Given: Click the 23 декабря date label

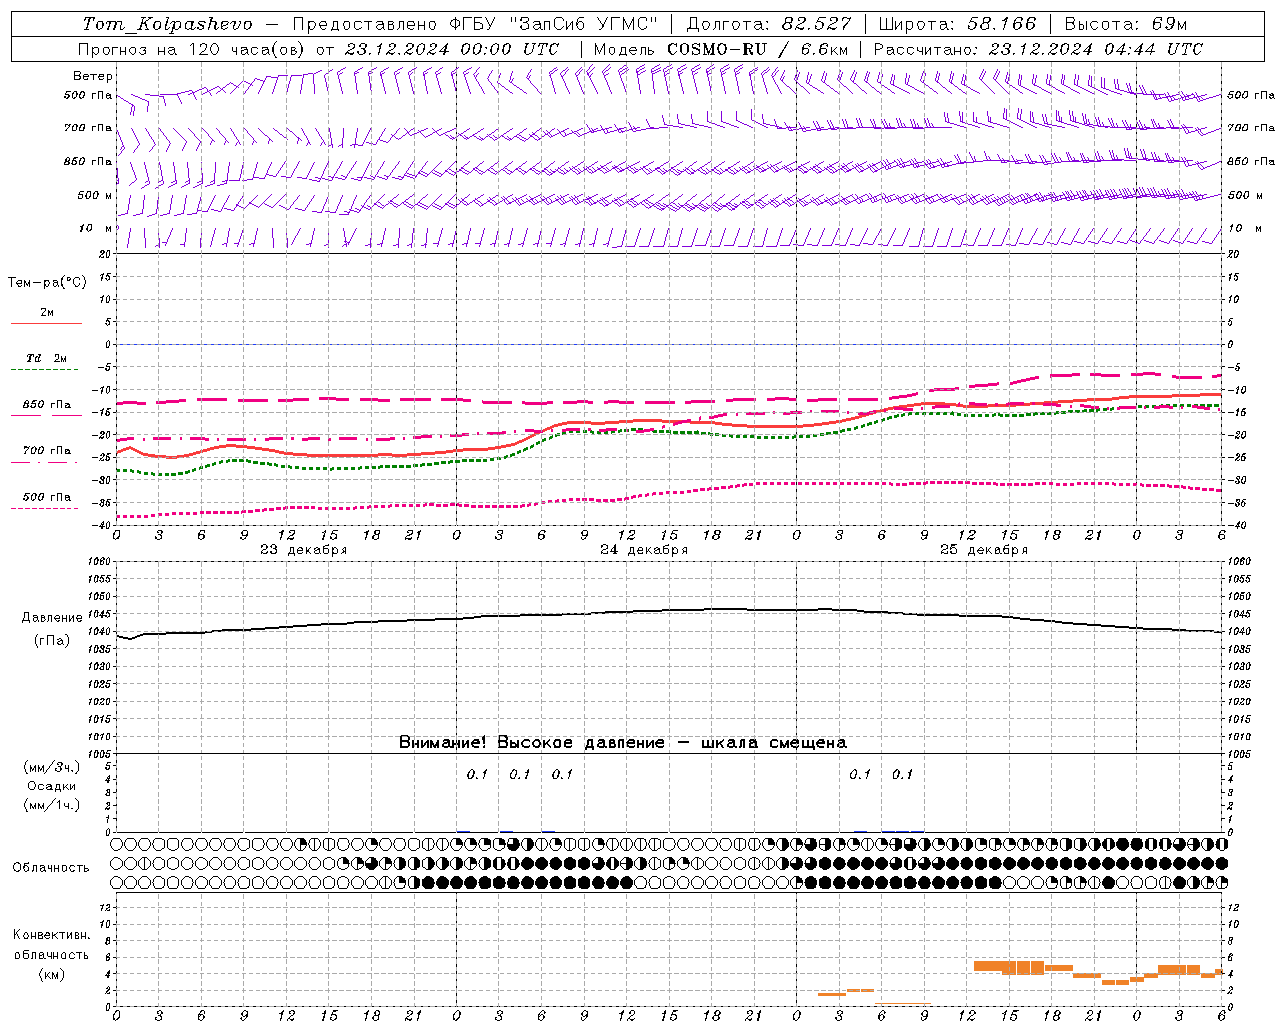Looking at the screenshot, I should (303, 550).
